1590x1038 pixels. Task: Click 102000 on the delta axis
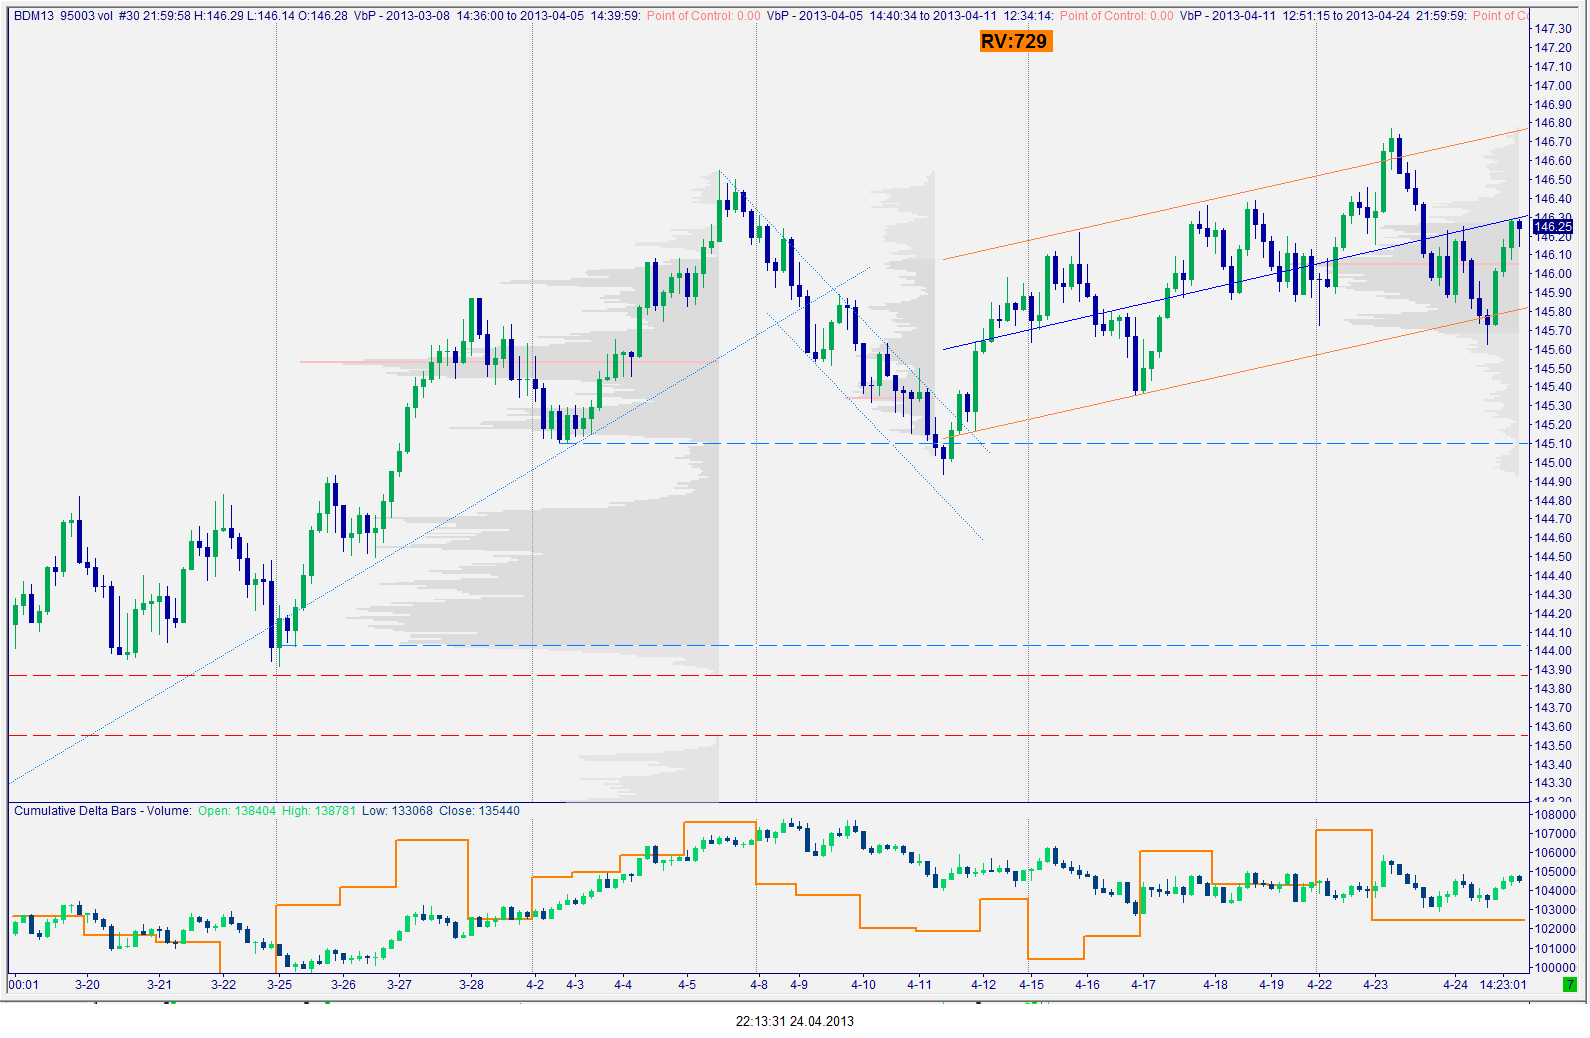coord(1555,929)
